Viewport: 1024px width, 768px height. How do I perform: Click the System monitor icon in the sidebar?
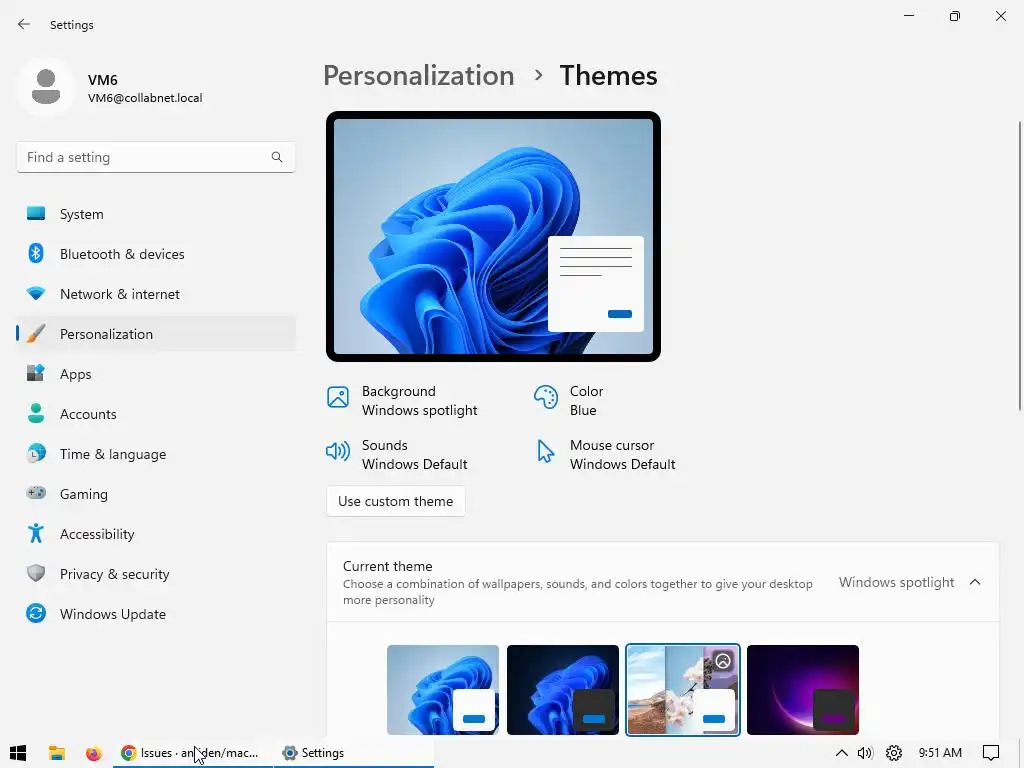click(x=36, y=214)
